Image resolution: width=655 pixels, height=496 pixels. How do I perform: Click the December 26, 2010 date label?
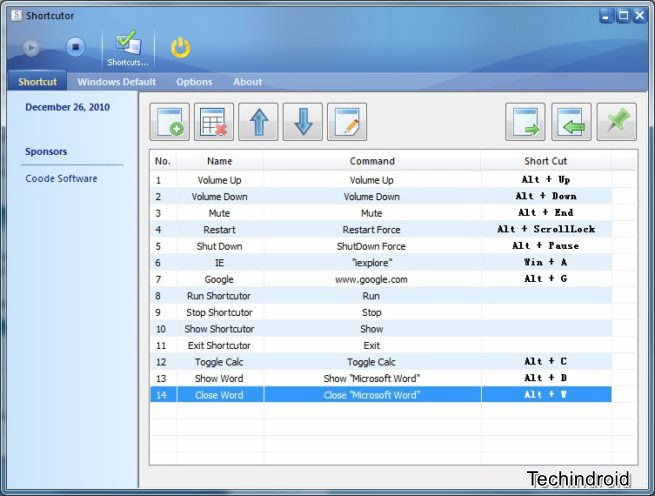[67, 107]
